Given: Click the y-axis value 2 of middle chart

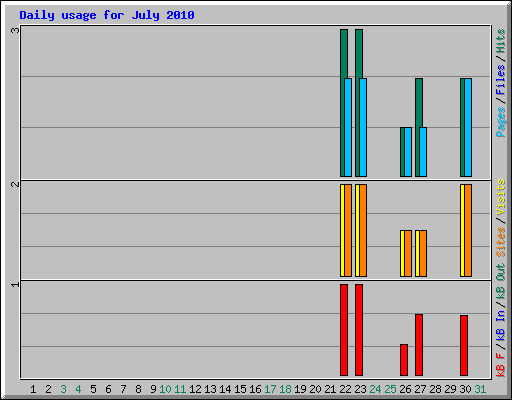Looking at the screenshot, I should tap(15, 184).
